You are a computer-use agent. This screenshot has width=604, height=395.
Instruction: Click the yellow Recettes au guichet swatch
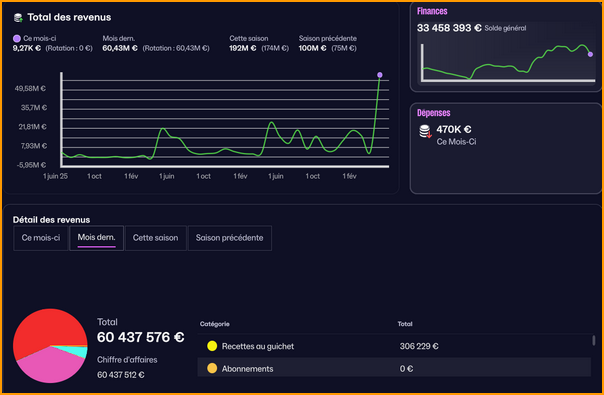coord(212,346)
